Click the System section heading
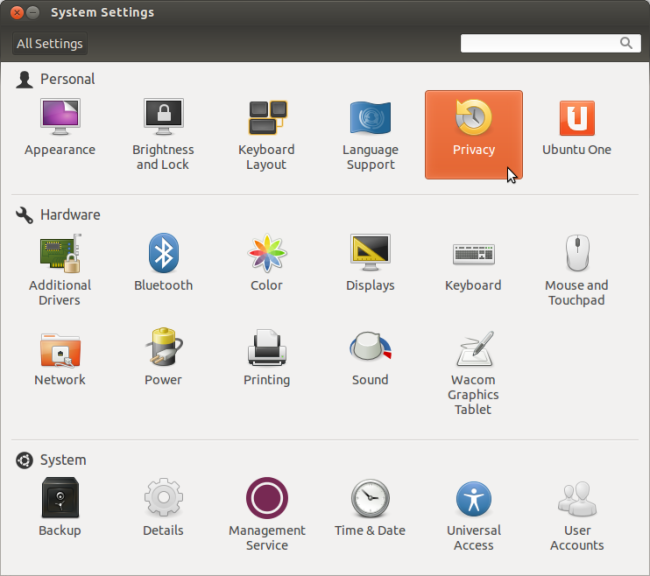Image resolution: width=650 pixels, height=576 pixels. pos(63,460)
